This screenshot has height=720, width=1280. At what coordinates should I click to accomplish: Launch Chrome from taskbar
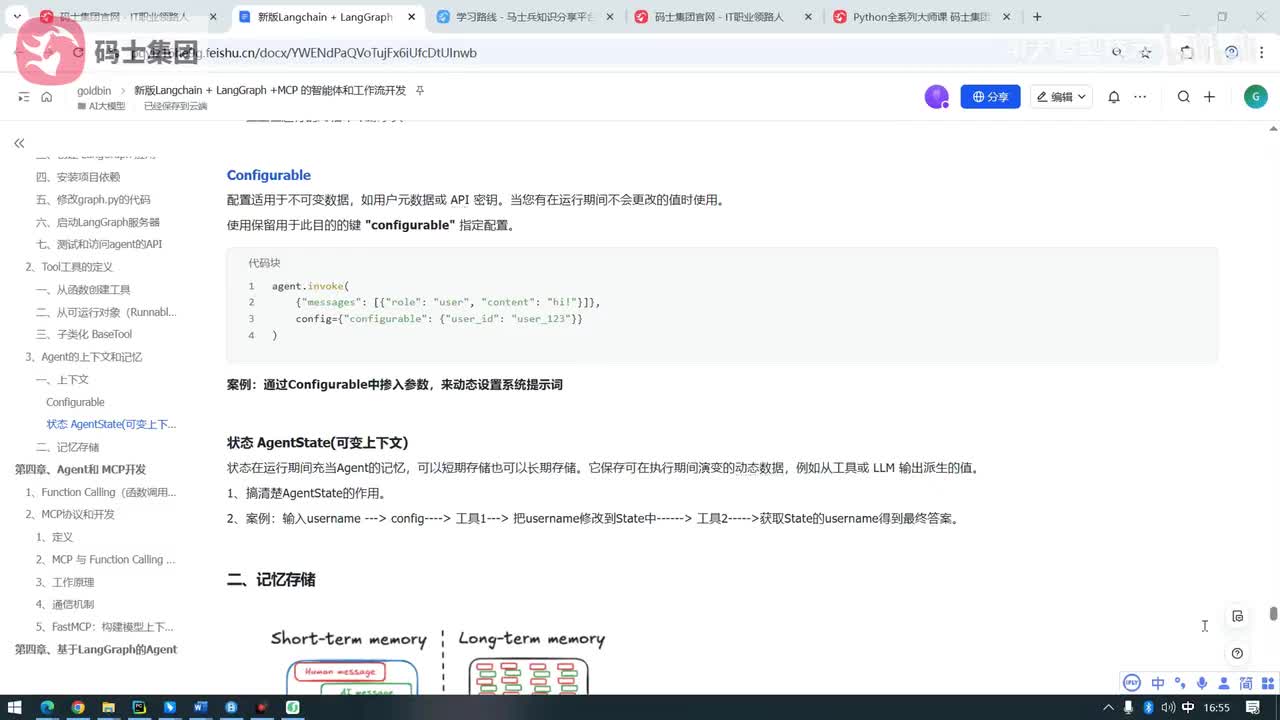[78, 708]
